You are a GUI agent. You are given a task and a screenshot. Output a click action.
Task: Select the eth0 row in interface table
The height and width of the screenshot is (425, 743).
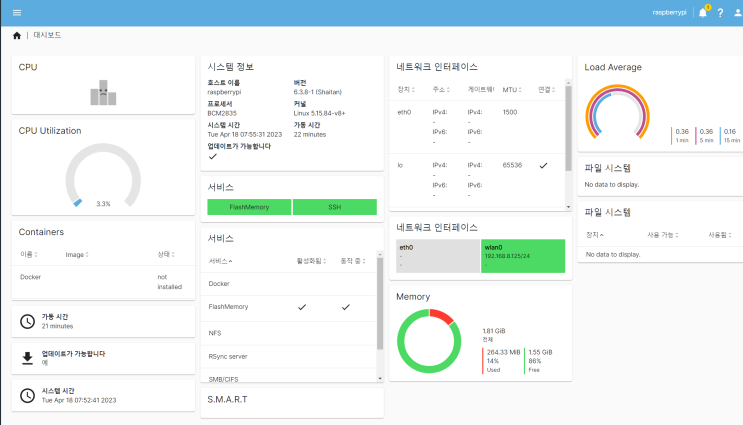coord(477,127)
